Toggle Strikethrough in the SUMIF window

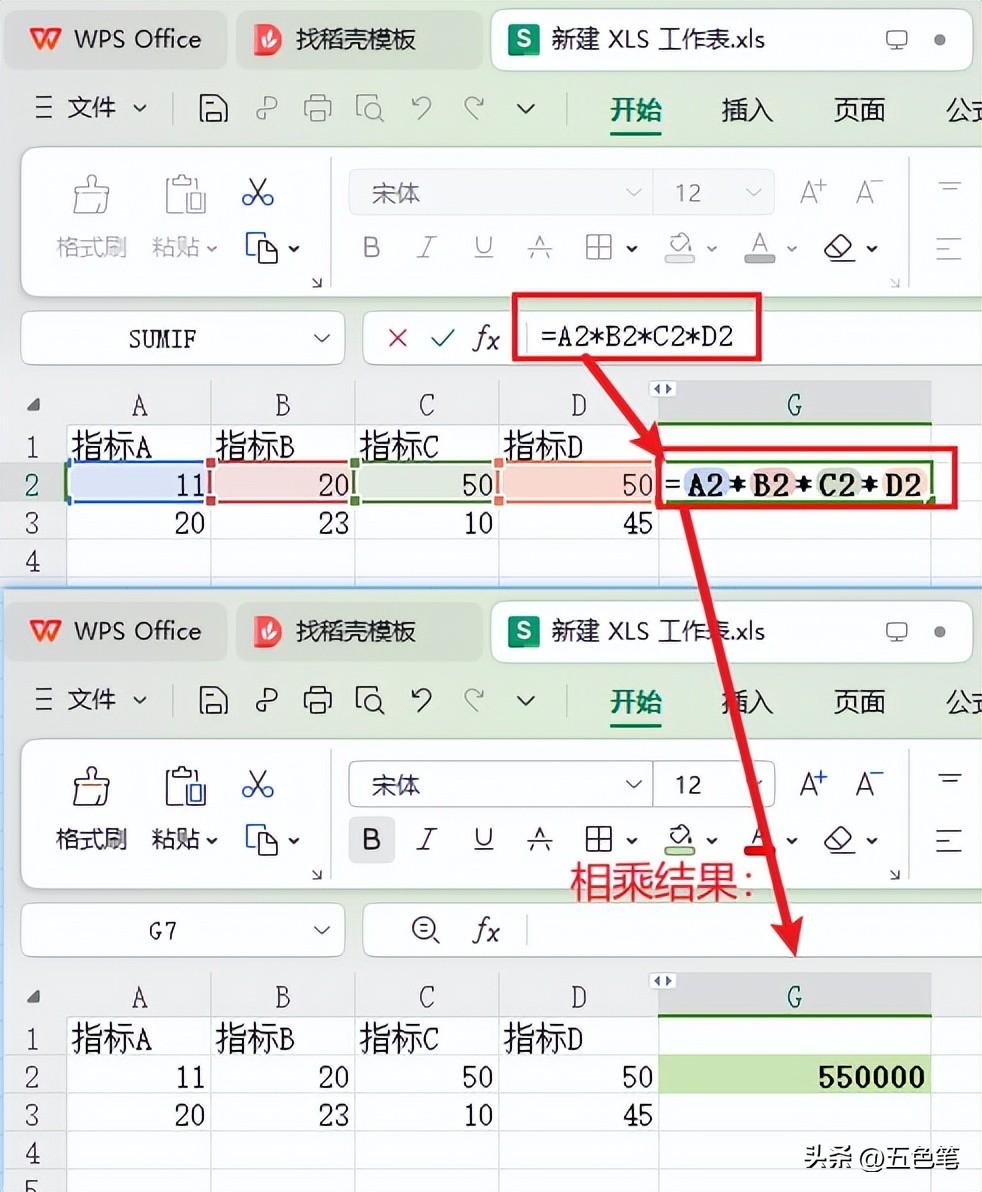click(x=540, y=247)
